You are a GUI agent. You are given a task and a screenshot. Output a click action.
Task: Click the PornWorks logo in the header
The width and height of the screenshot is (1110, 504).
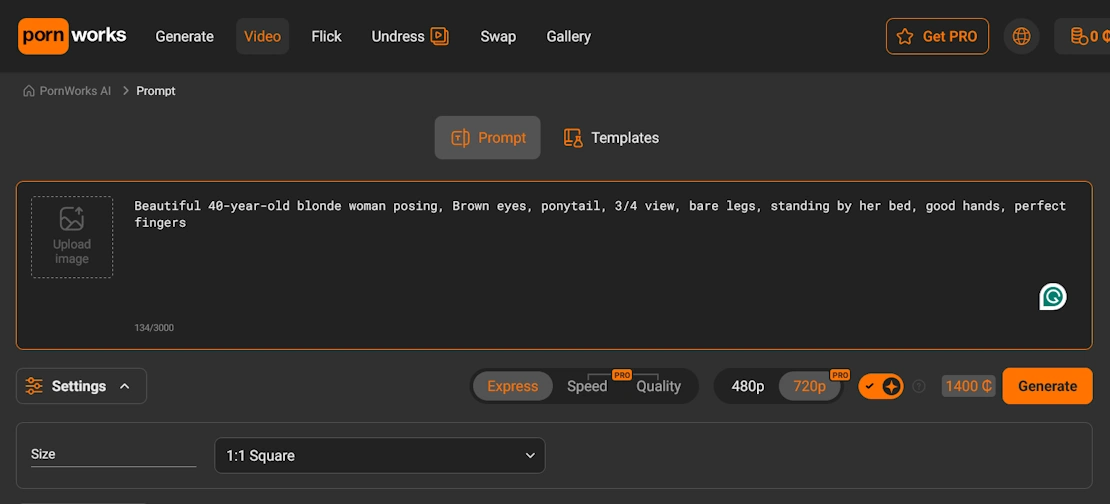coord(72,36)
